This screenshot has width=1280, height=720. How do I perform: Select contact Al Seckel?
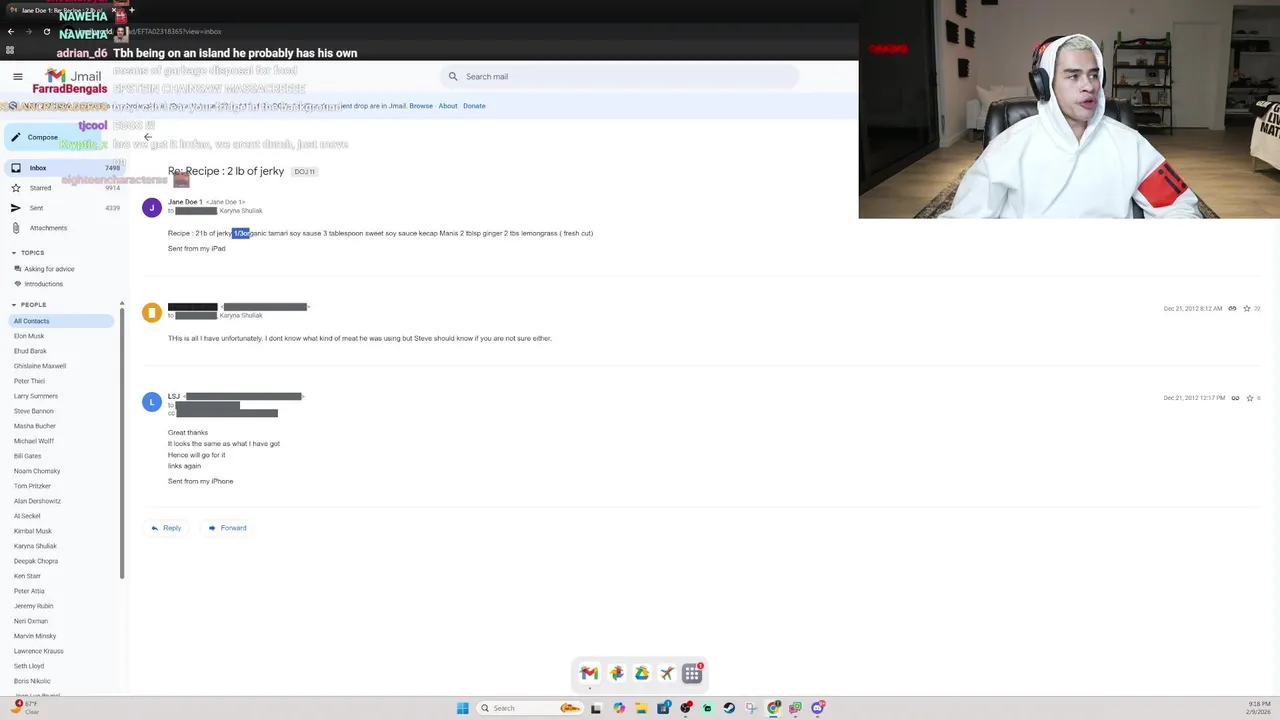[27, 516]
